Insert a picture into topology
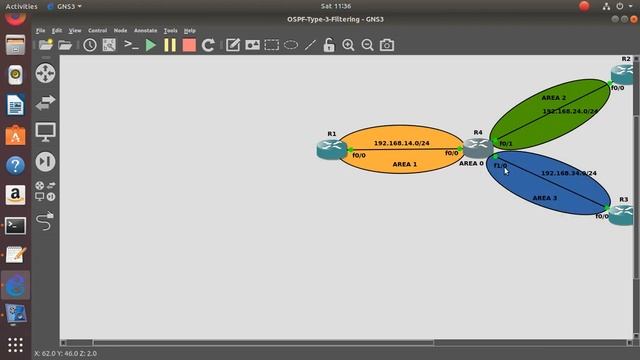Viewport: 640px width, 360px height. [252, 45]
